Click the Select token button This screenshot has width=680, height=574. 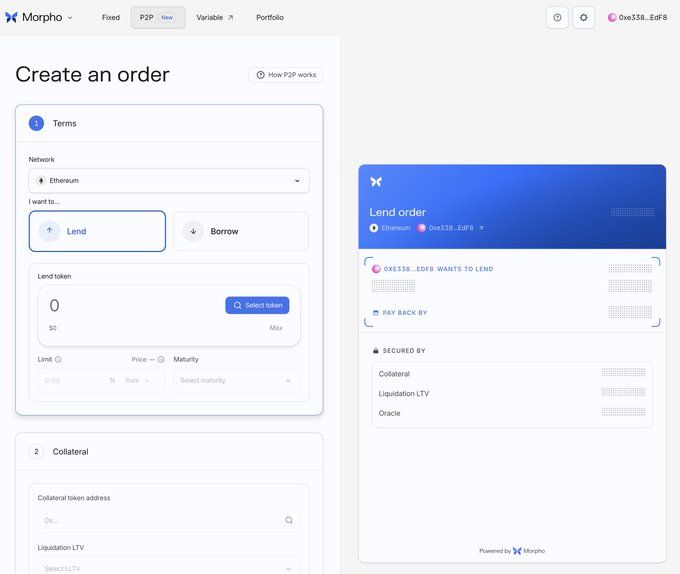(x=257, y=305)
